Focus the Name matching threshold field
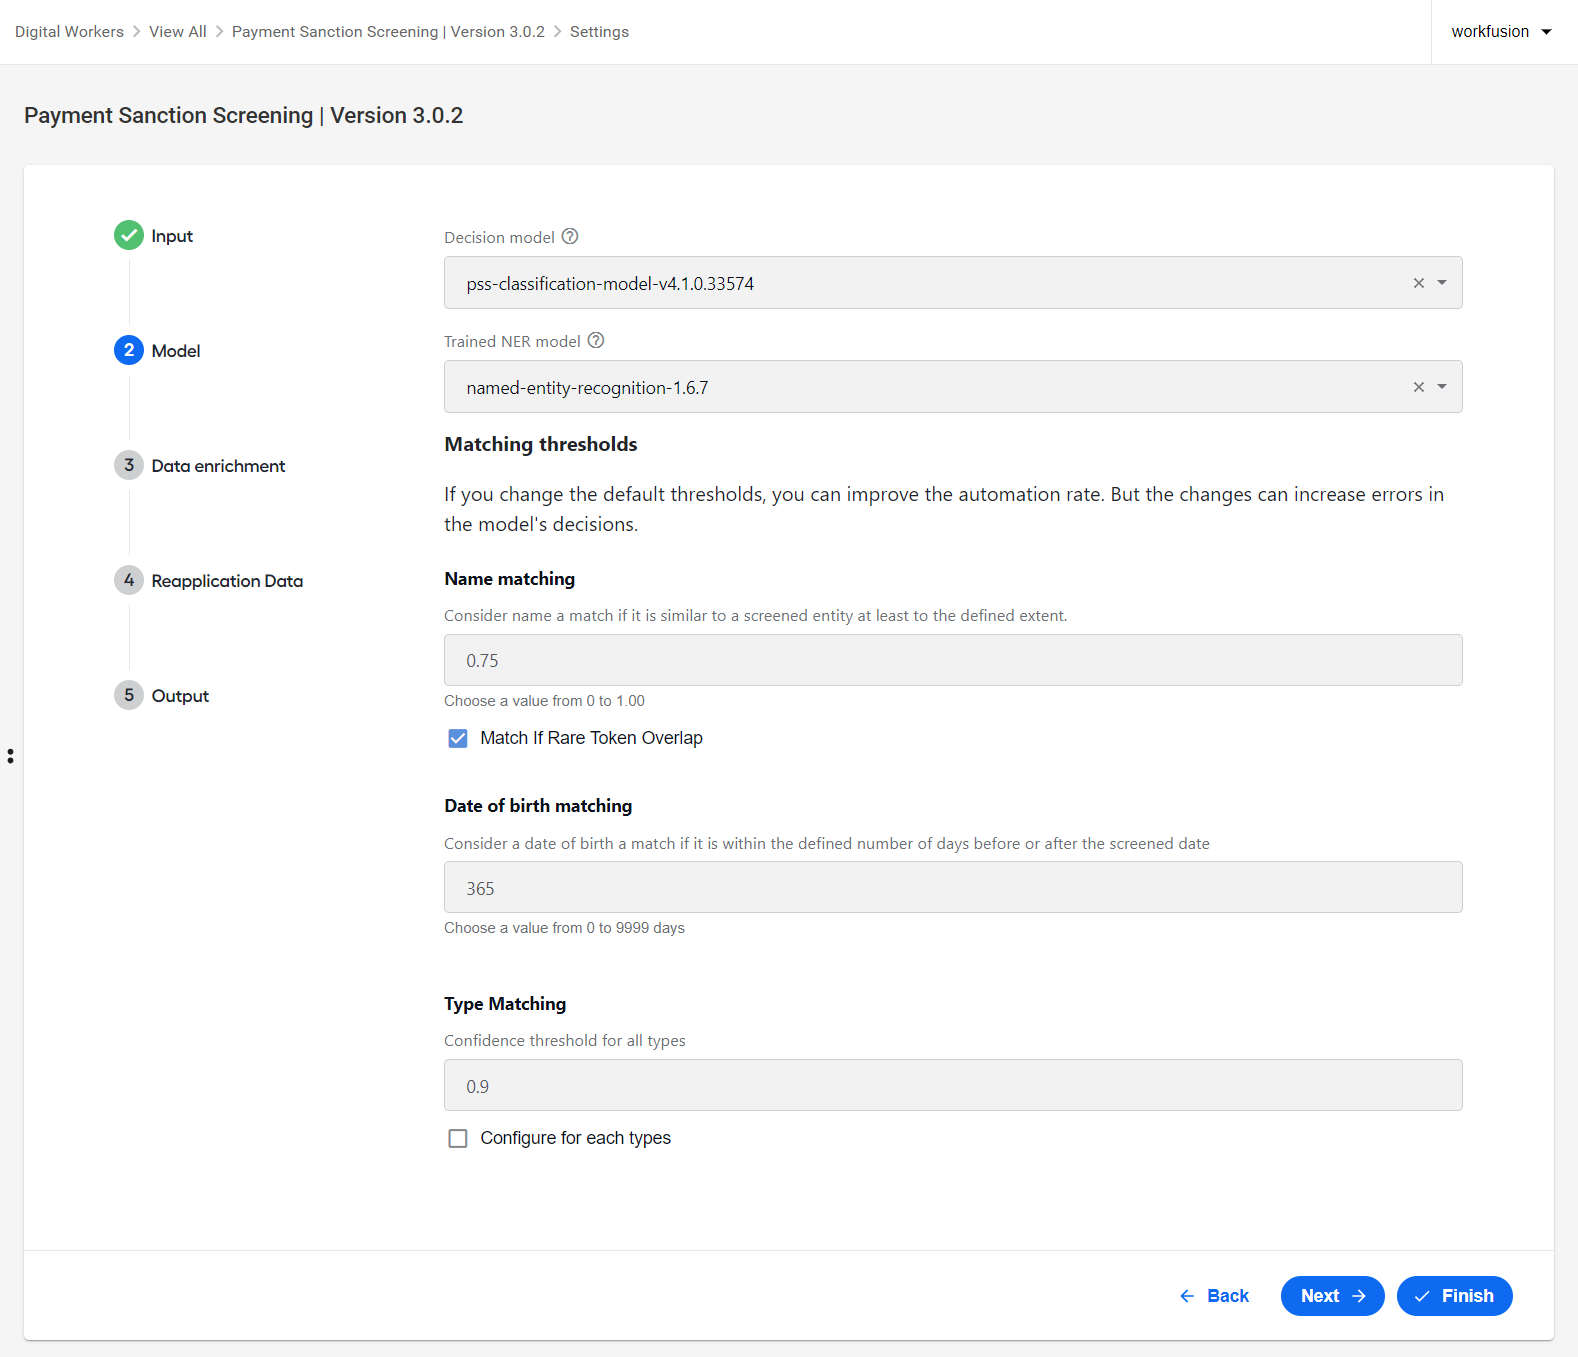 pyautogui.click(x=953, y=660)
